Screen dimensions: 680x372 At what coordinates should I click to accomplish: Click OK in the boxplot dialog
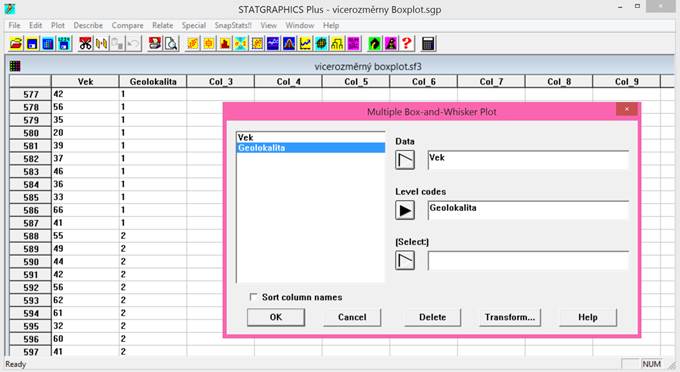point(276,317)
